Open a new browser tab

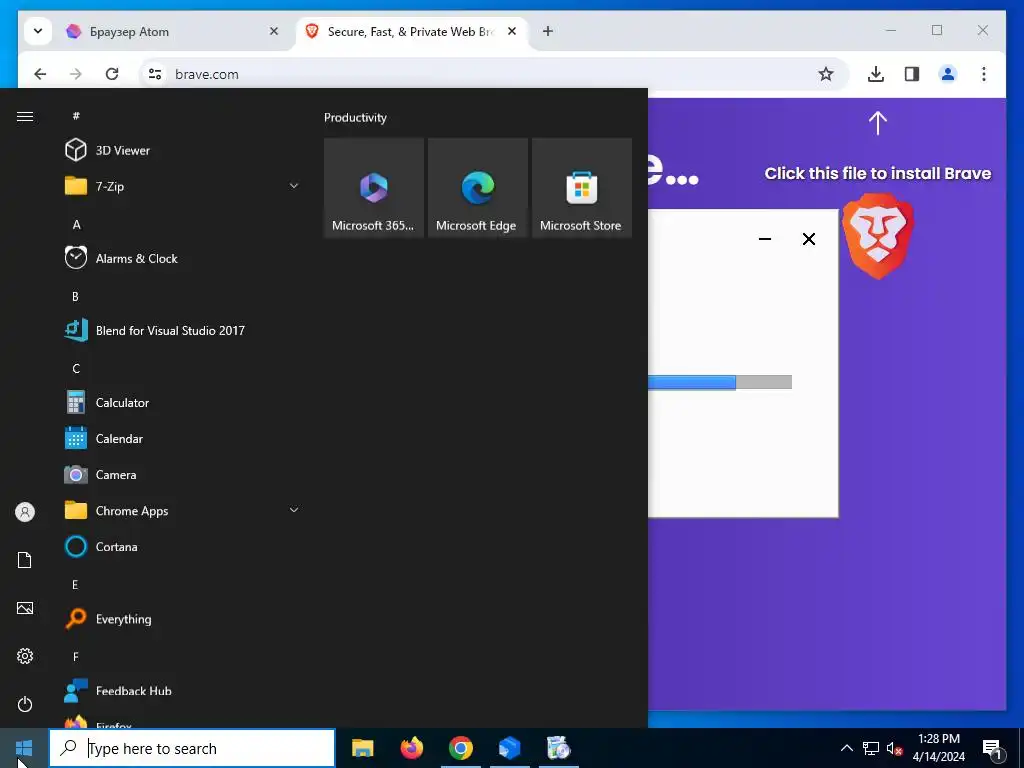click(x=548, y=31)
